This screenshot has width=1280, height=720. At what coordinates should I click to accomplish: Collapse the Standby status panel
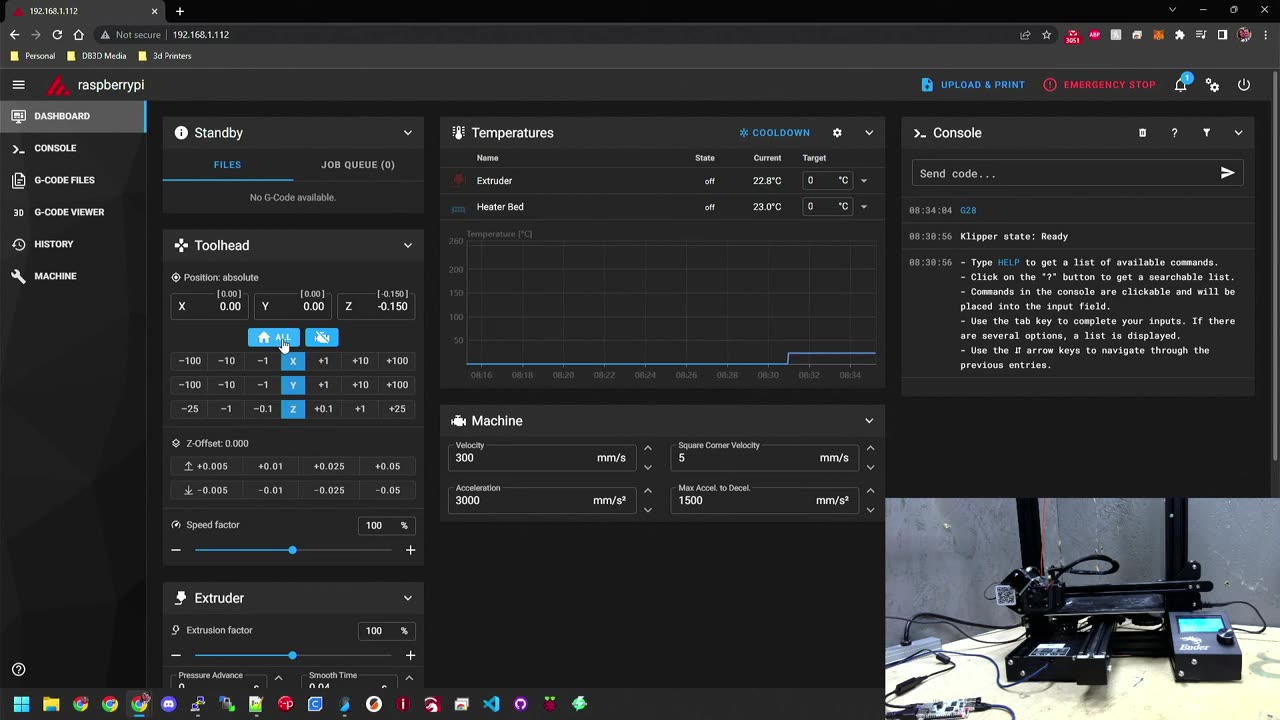(407, 133)
